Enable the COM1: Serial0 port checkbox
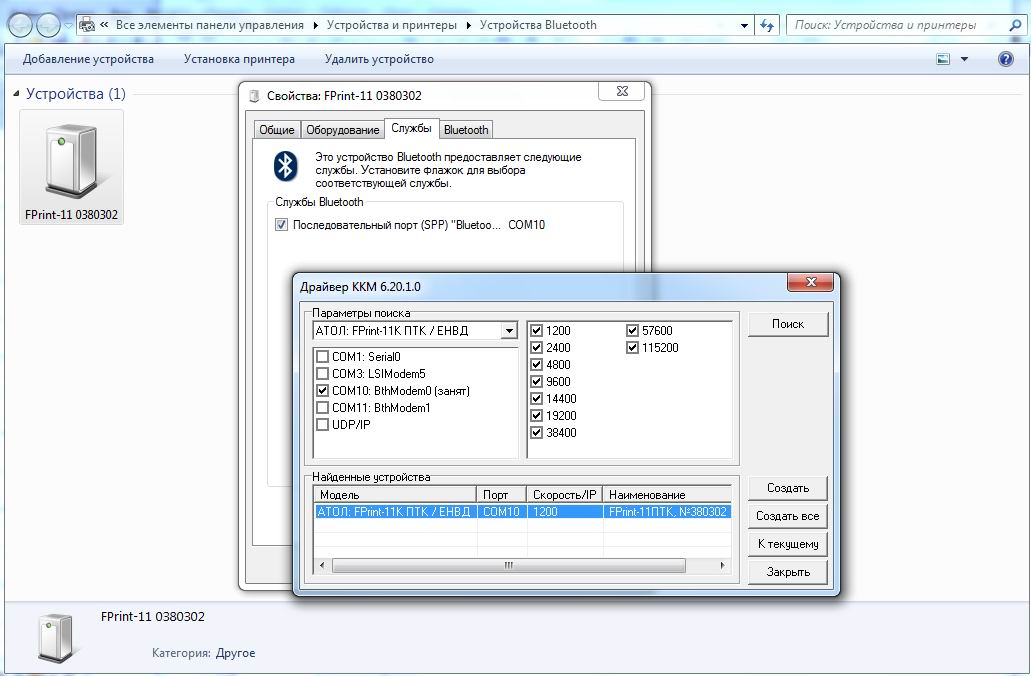The height and width of the screenshot is (676, 1031). (x=322, y=357)
